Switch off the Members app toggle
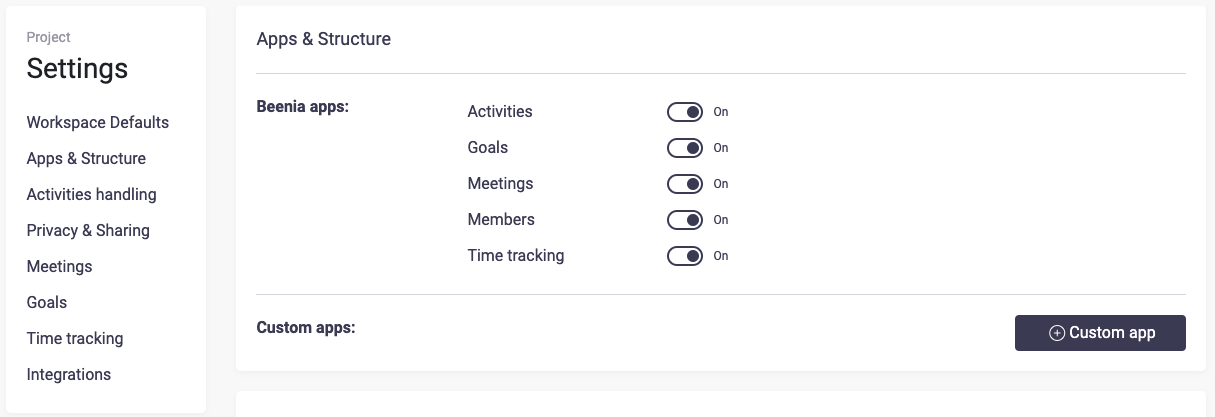 pos(685,220)
